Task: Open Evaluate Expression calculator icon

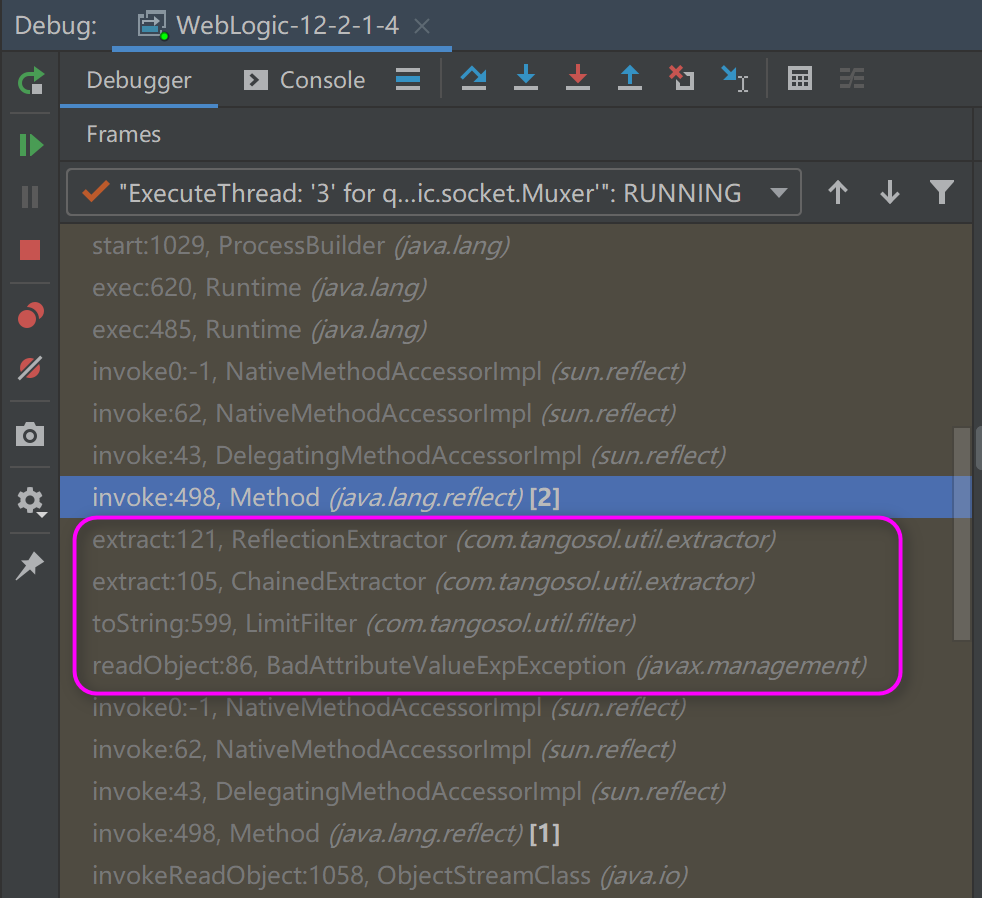Action: (800, 78)
